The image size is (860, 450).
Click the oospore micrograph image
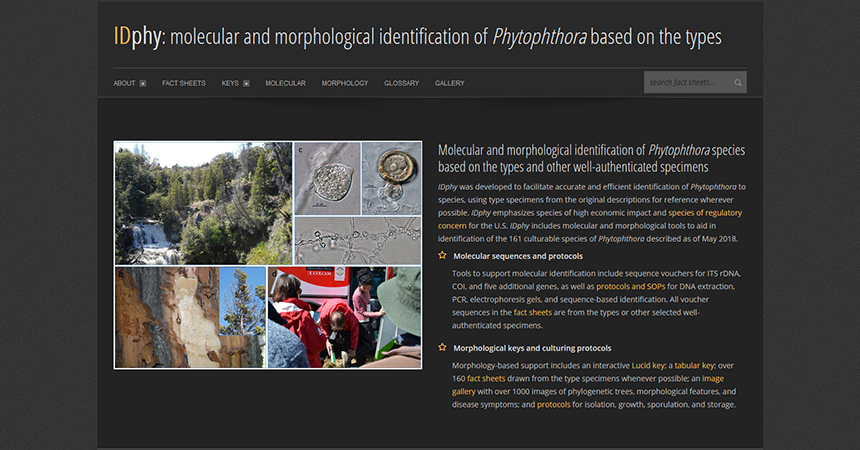pyautogui.click(x=392, y=179)
